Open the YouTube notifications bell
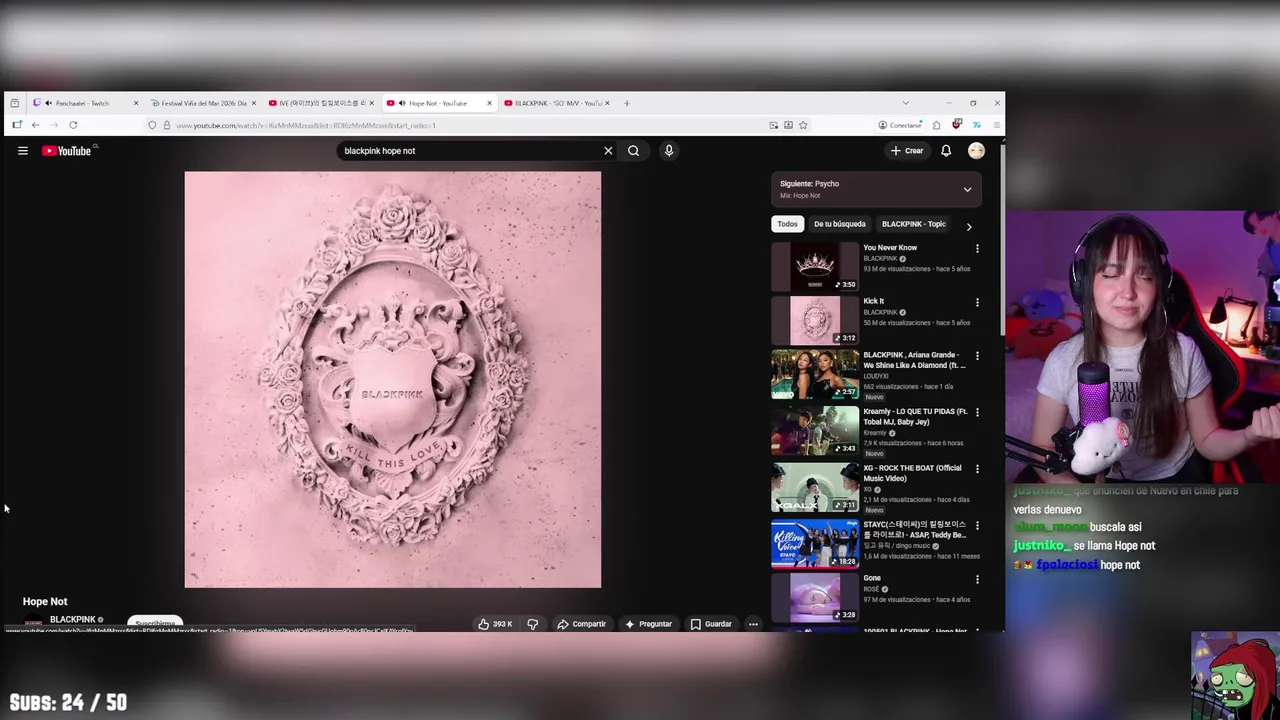 946,151
